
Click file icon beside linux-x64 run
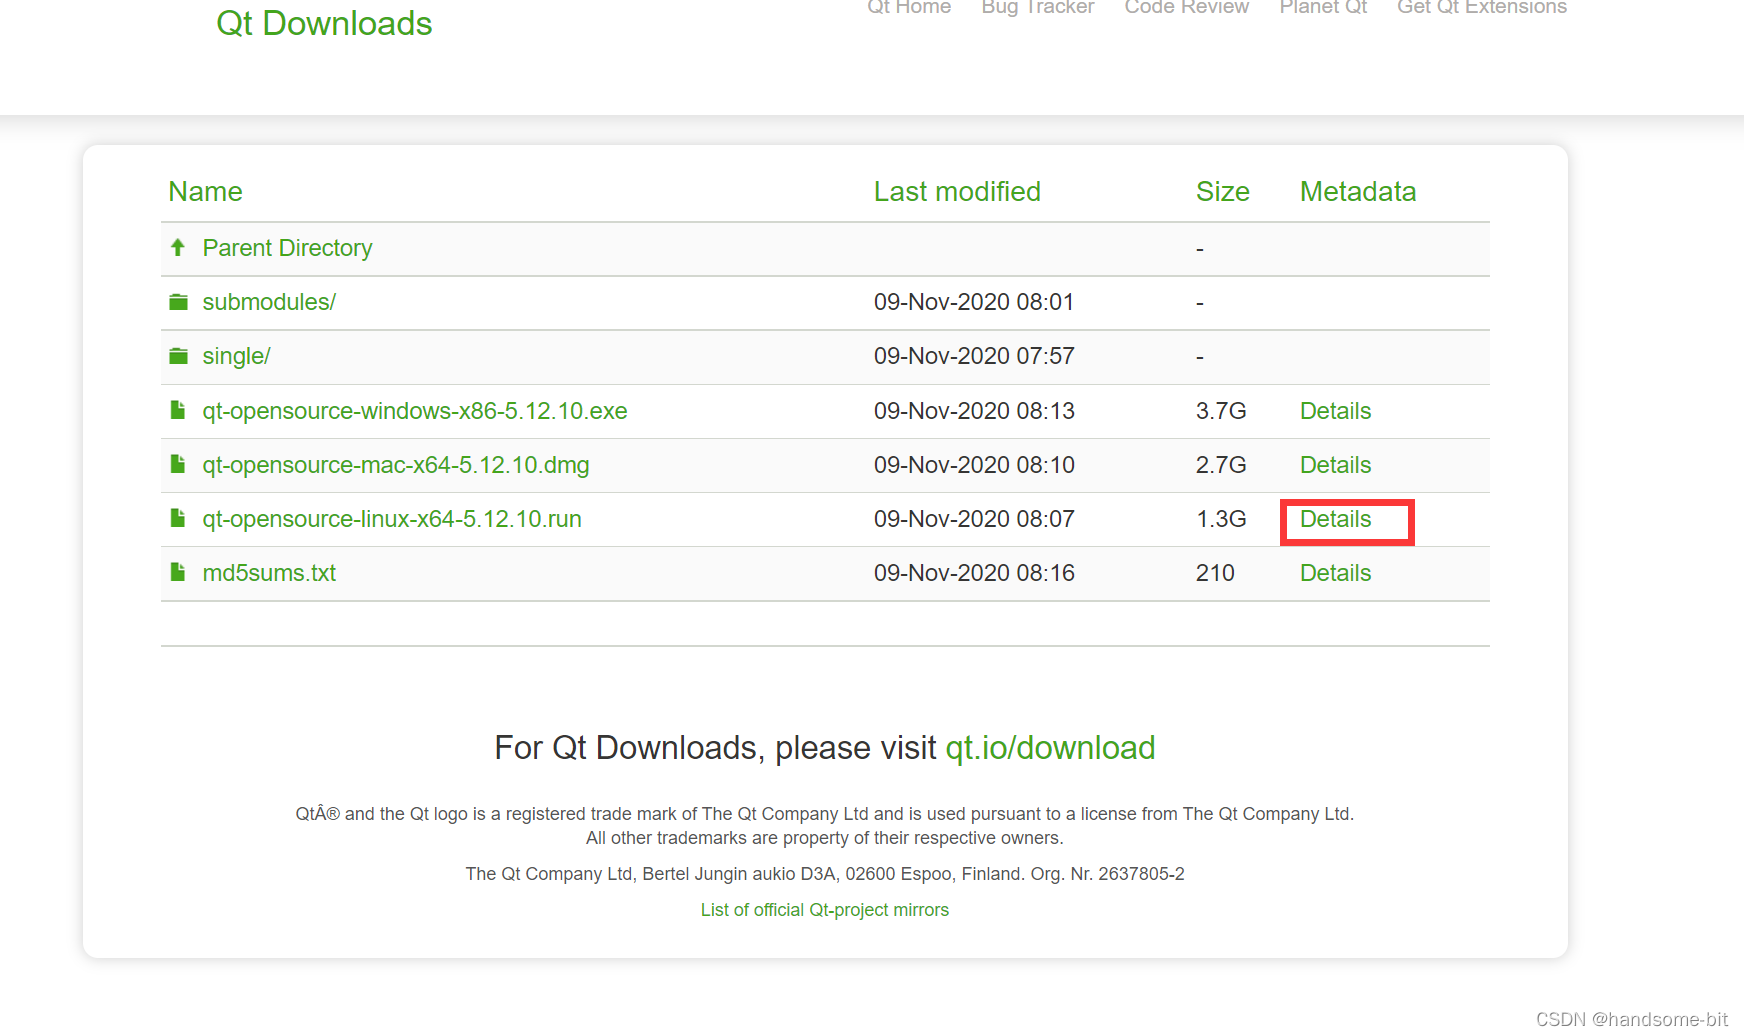(x=178, y=518)
